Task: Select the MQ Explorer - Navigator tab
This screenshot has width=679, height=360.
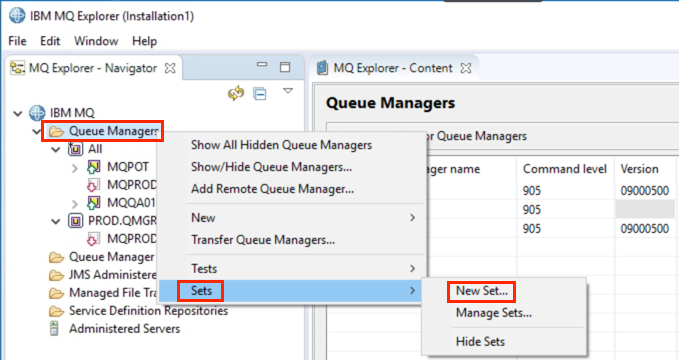Action: pos(93,68)
